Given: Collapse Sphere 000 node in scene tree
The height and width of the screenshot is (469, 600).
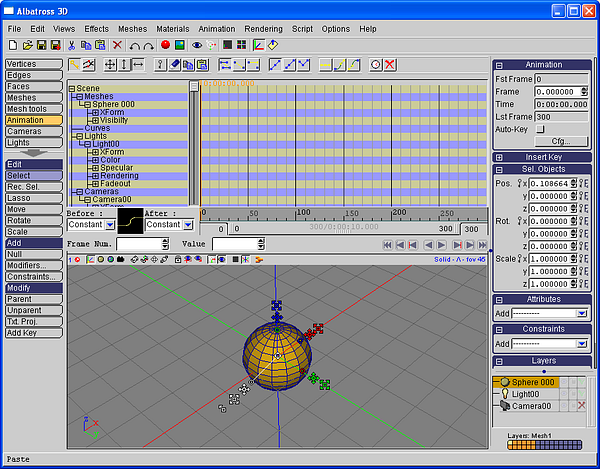Looking at the screenshot, I should pos(88,104).
